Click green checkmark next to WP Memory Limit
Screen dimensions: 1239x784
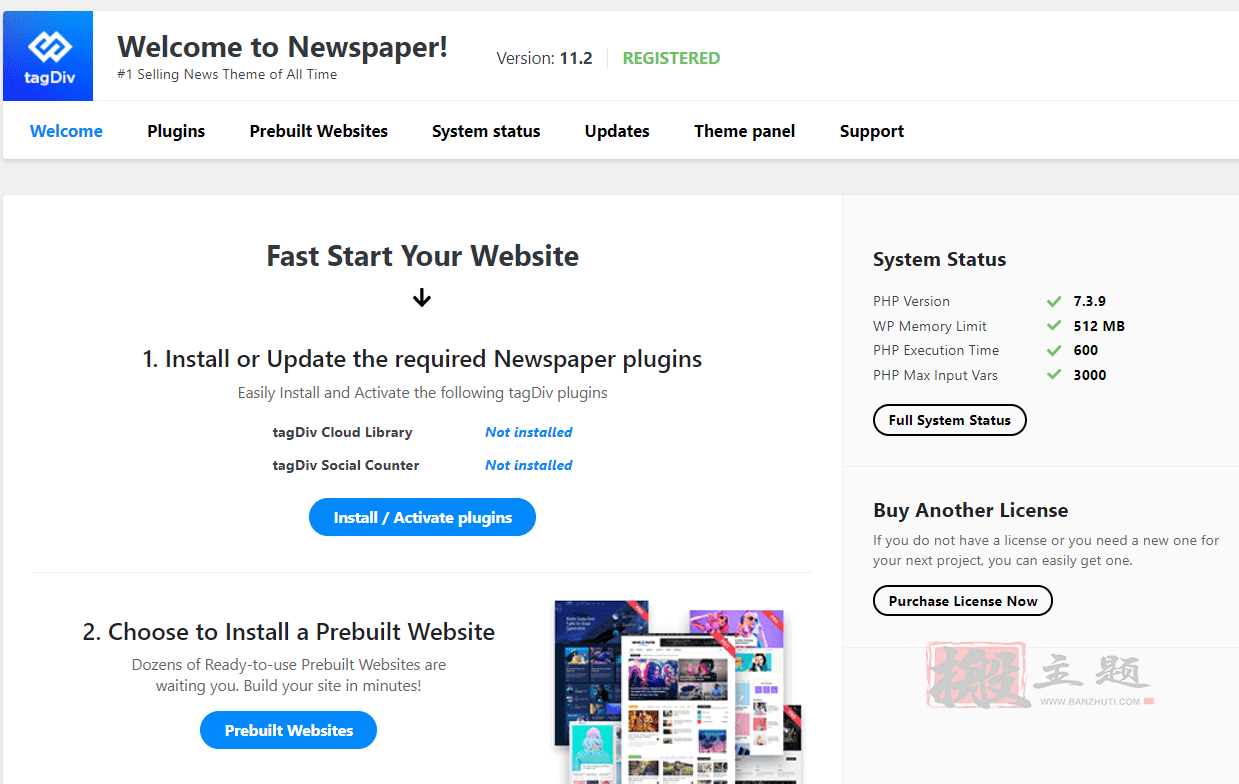(1053, 326)
